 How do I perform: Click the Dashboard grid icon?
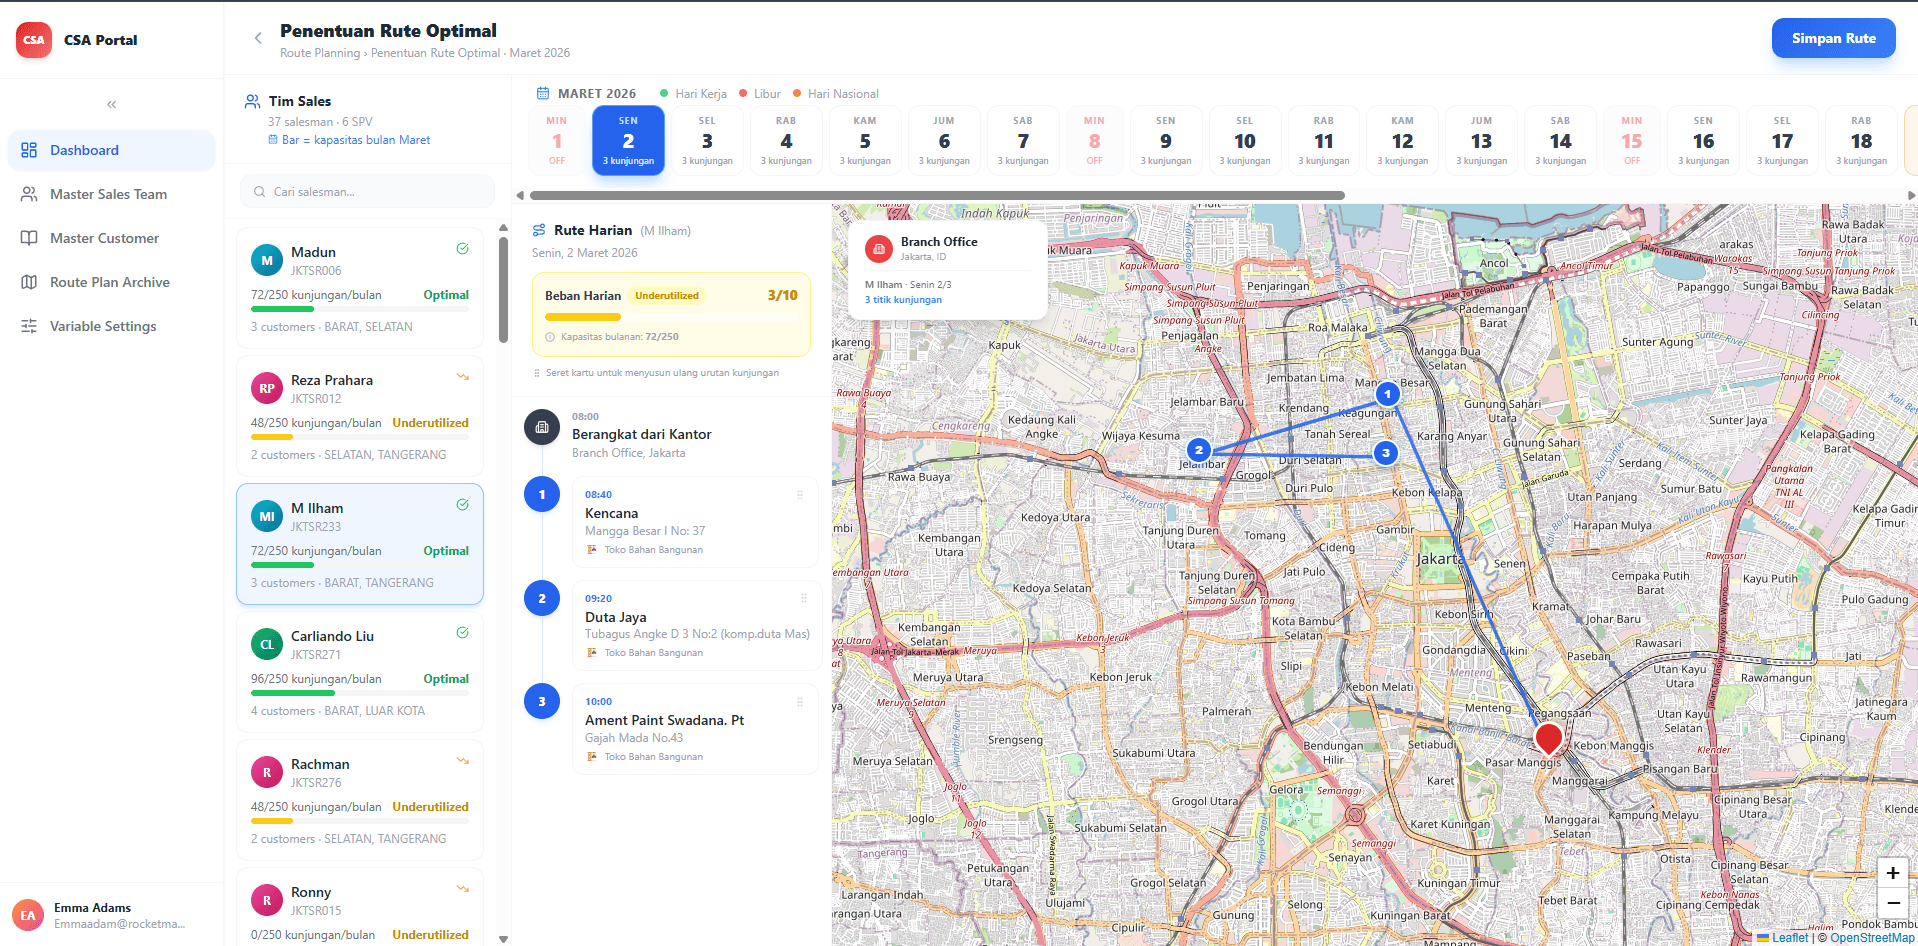29,150
